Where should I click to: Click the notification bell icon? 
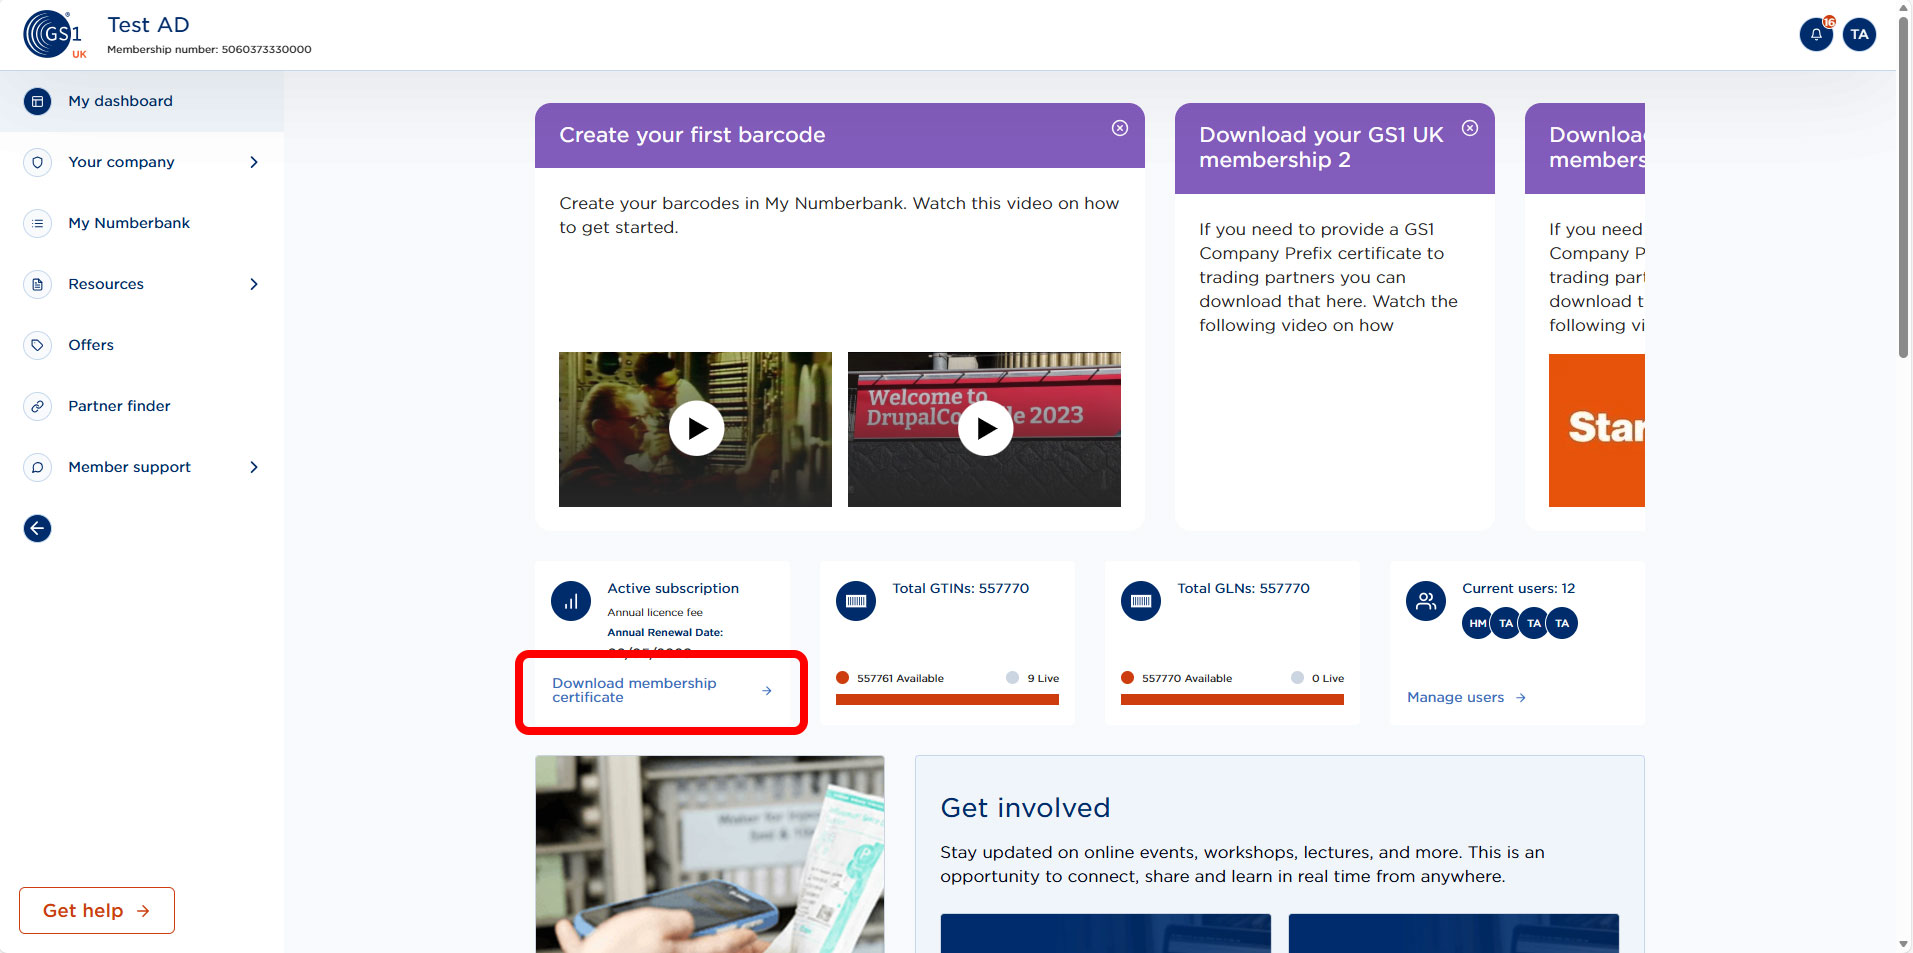pyautogui.click(x=1816, y=34)
